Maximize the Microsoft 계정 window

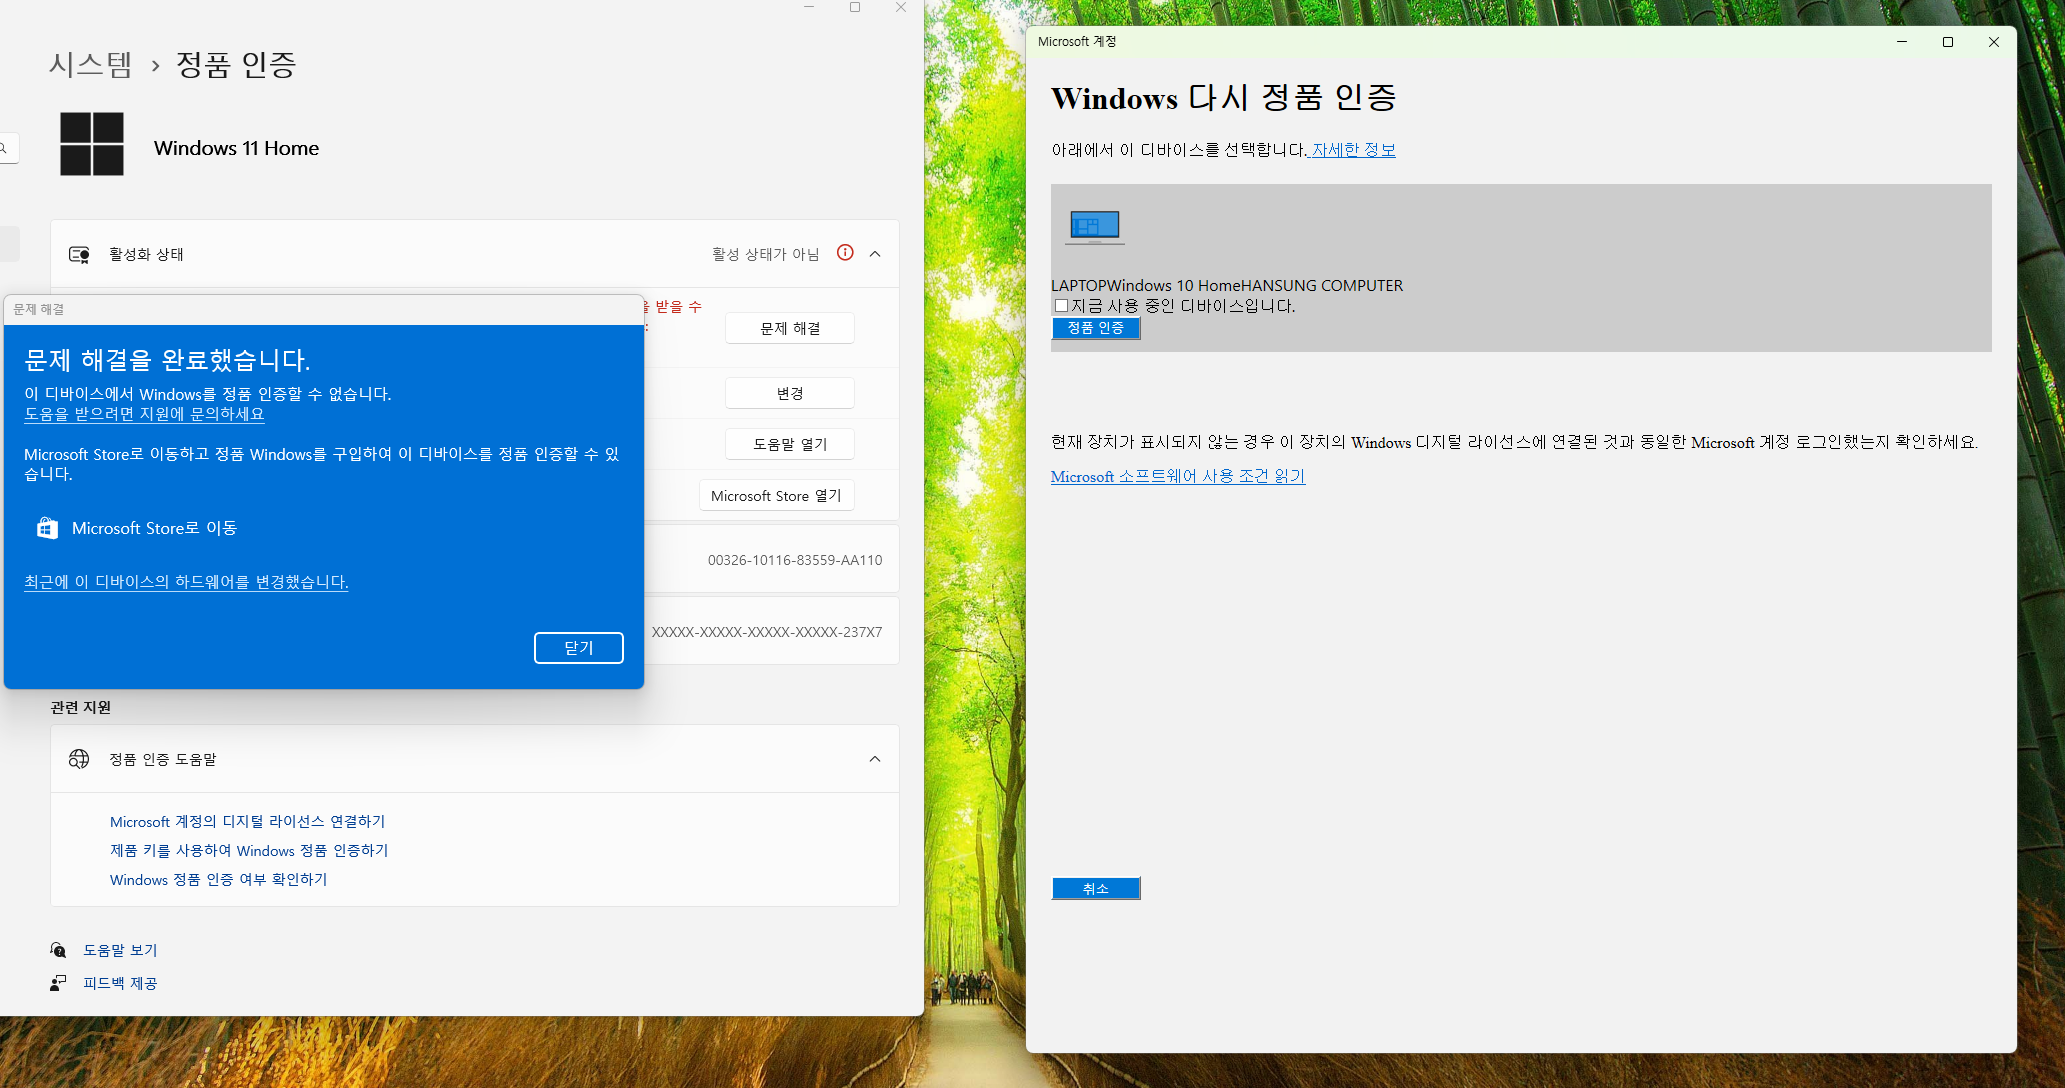point(1948,42)
